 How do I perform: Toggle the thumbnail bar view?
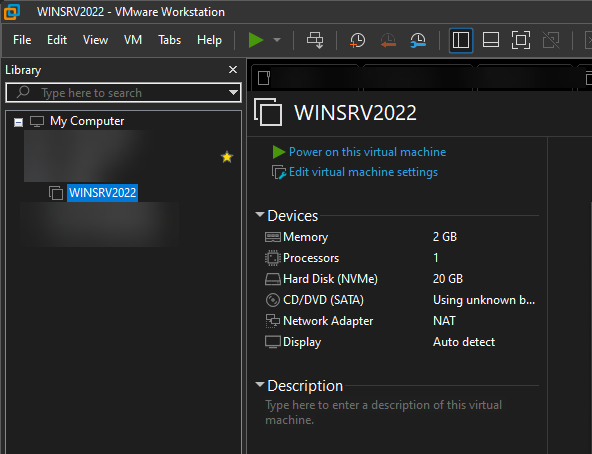(x=491, y=40)
